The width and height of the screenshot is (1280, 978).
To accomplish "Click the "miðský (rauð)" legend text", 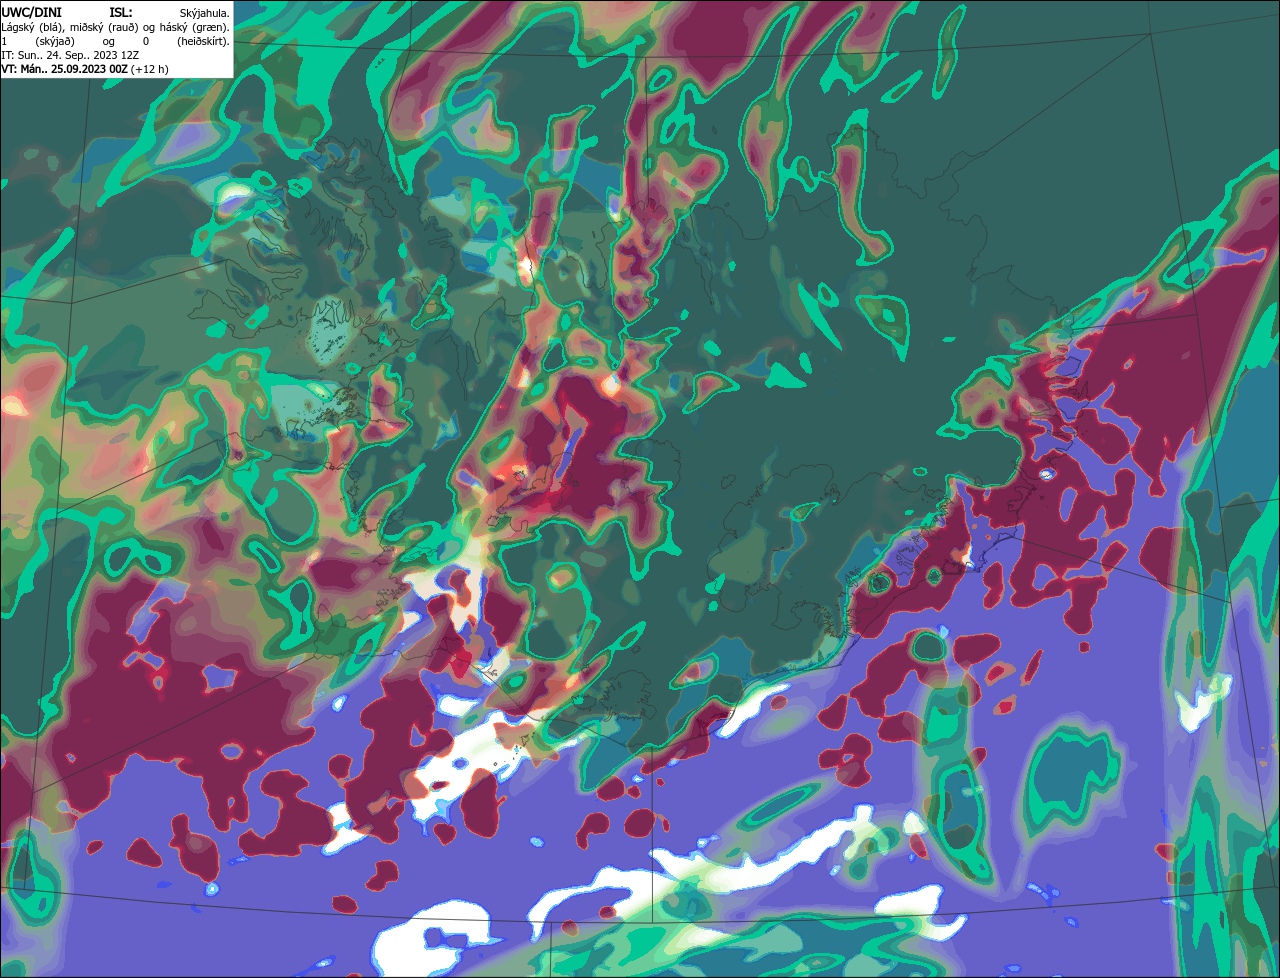I will 104,28.
